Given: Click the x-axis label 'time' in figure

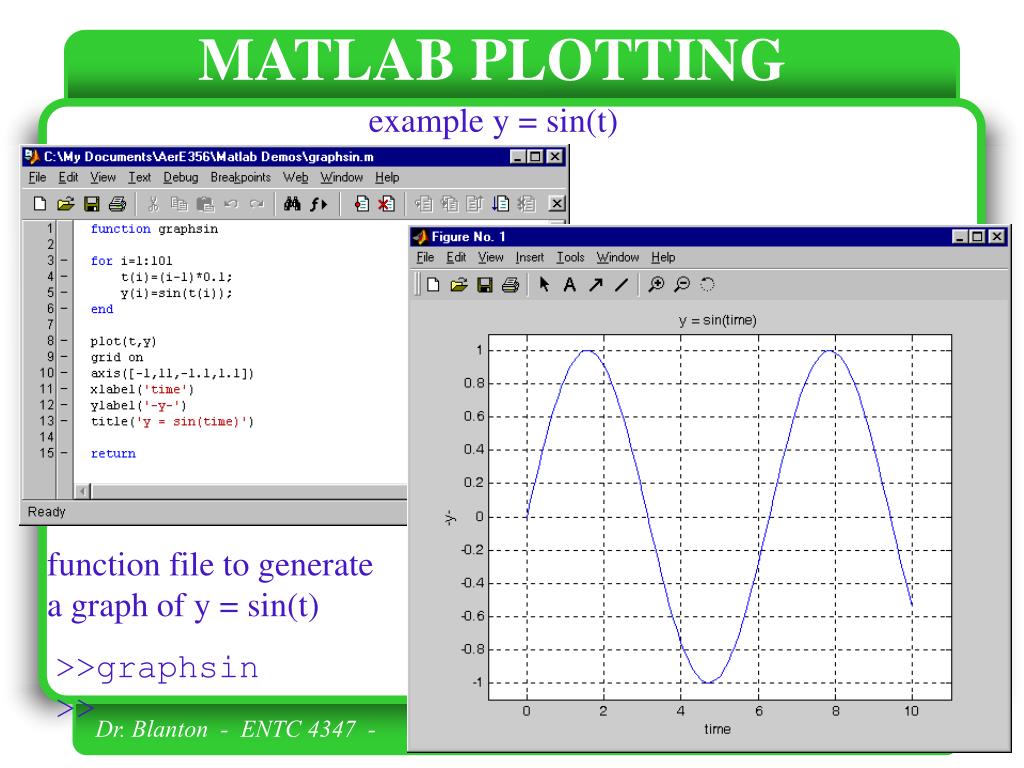Looking at the screenshot, I should click(717, 729).
